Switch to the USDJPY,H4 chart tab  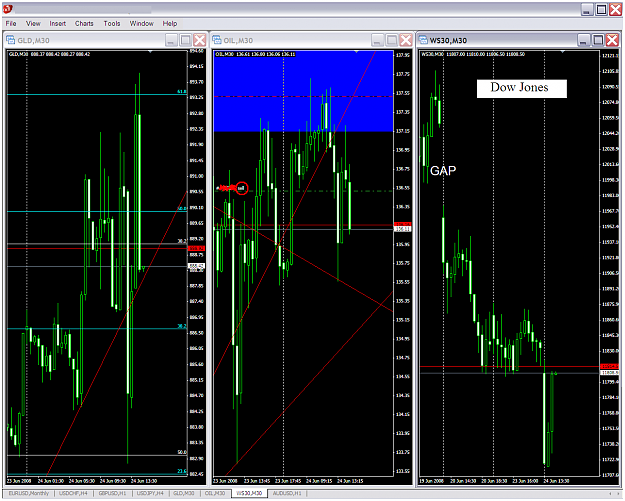click(150, 493)
